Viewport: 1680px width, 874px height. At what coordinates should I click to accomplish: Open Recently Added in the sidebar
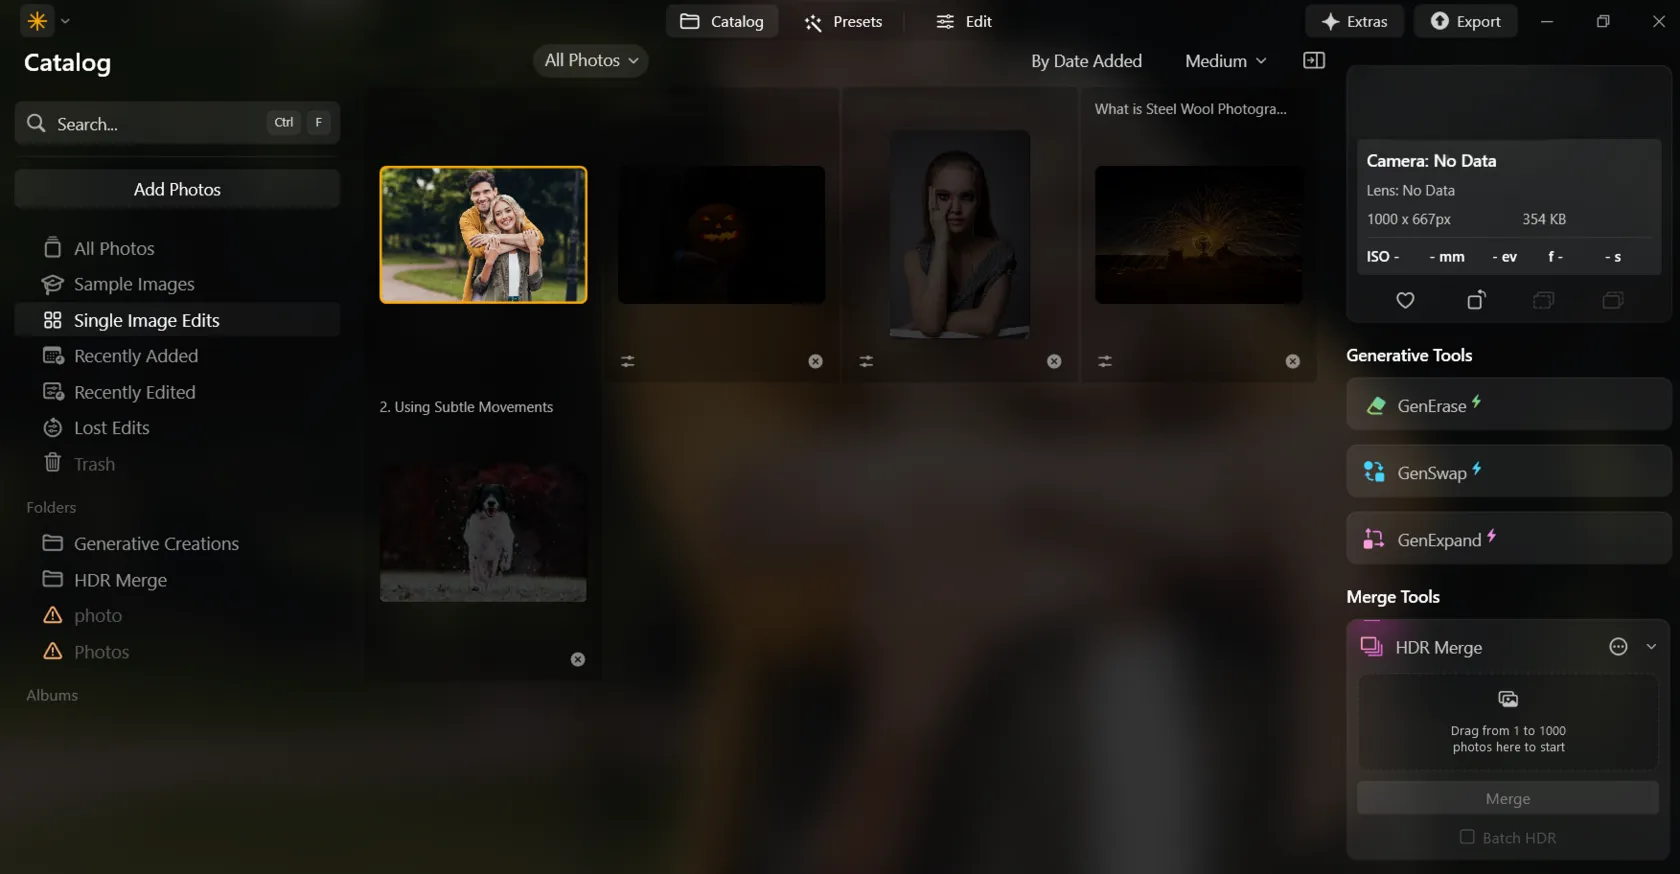[177, 356]
